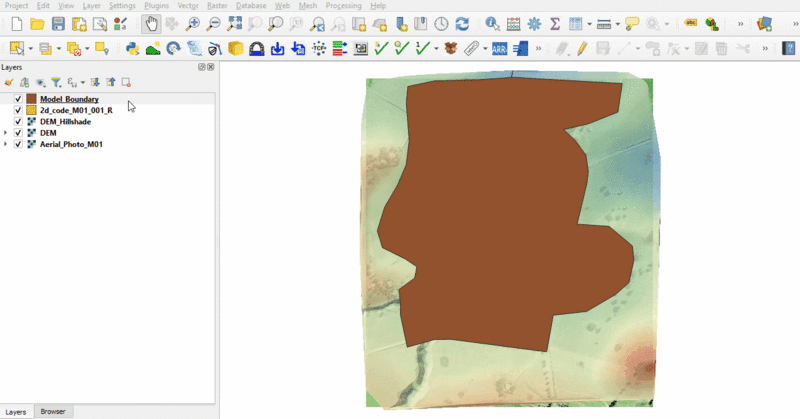Image resolution: width=800 pixels, height=419 pixels.
Task: Expand the DEM layer tree node
Action: click(x=6, y=133)
